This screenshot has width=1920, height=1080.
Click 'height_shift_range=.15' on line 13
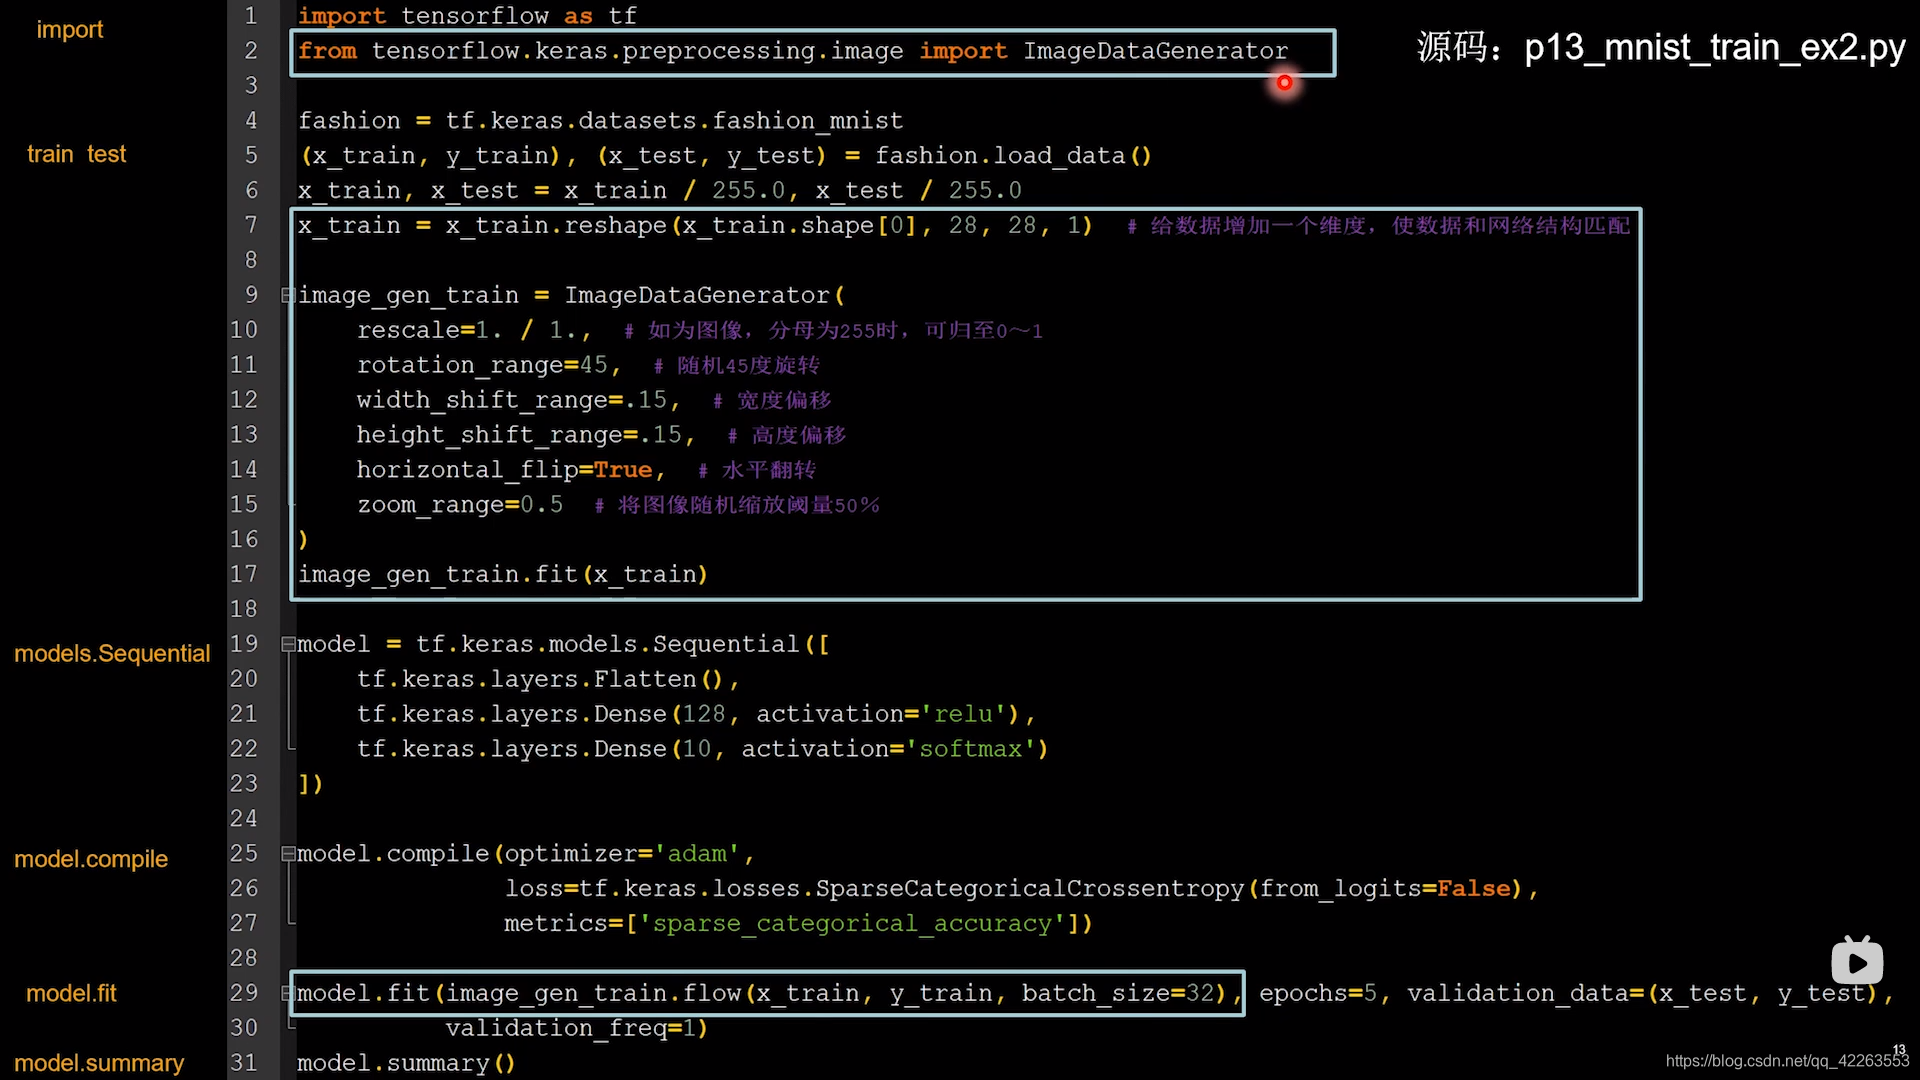(519, 435)
